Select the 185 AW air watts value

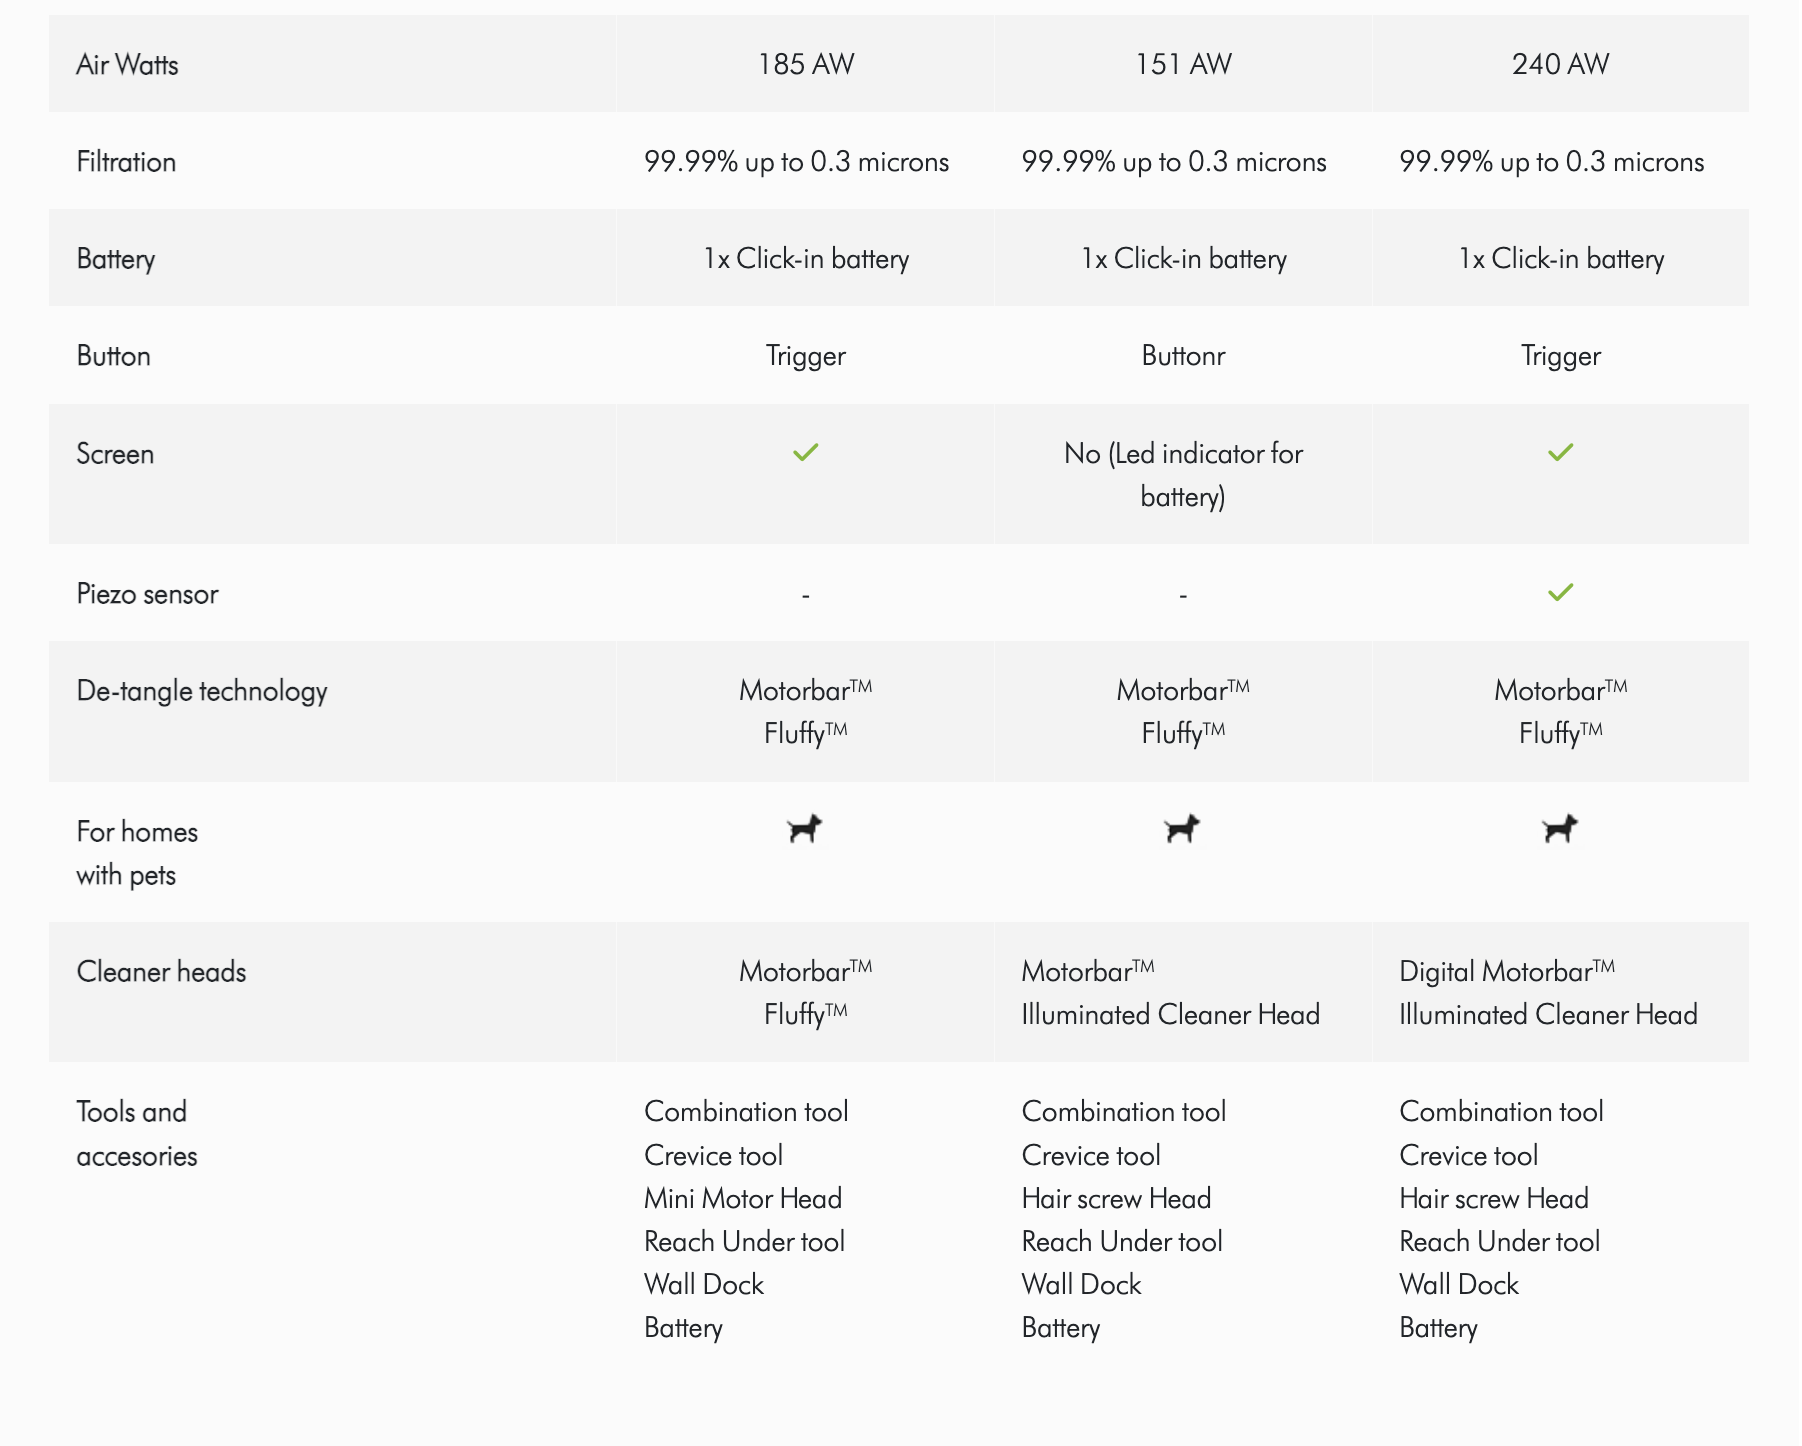tap(806, 64)
